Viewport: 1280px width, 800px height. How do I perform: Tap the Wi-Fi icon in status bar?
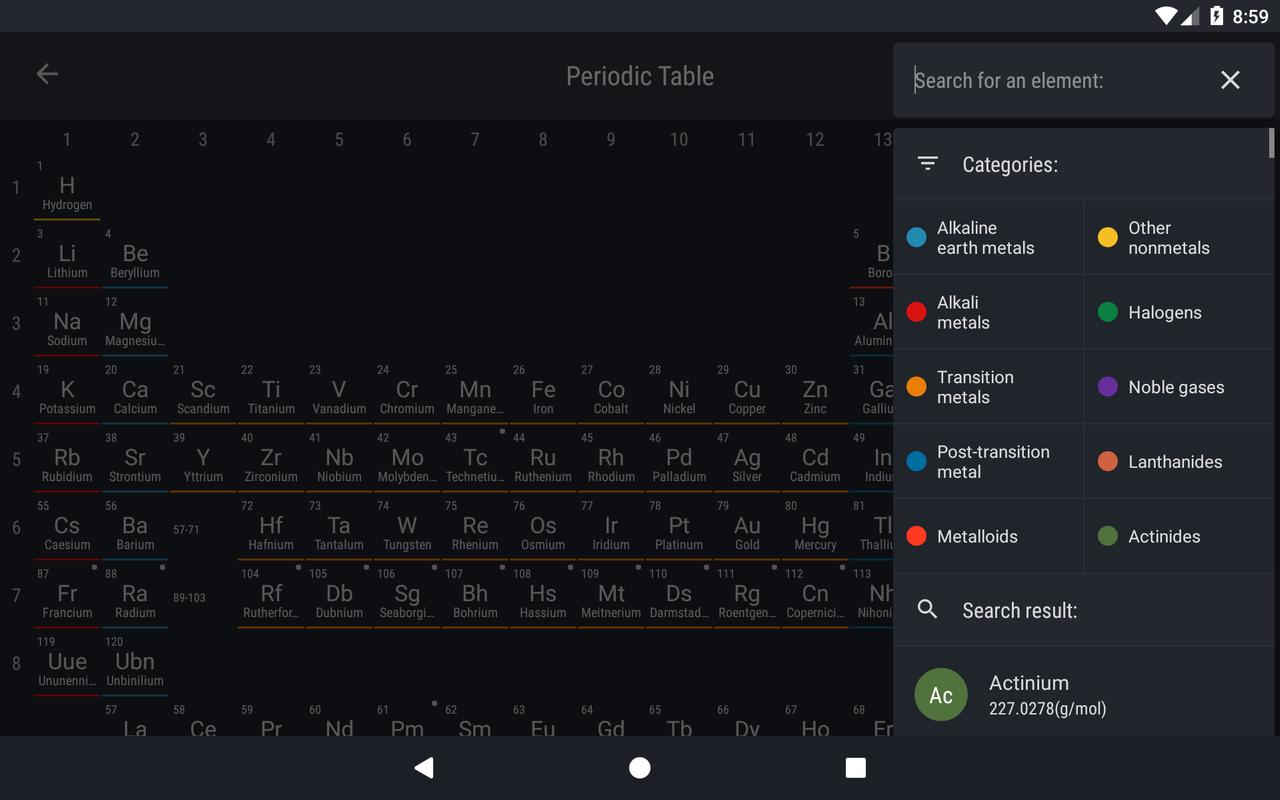(1166, 16)
